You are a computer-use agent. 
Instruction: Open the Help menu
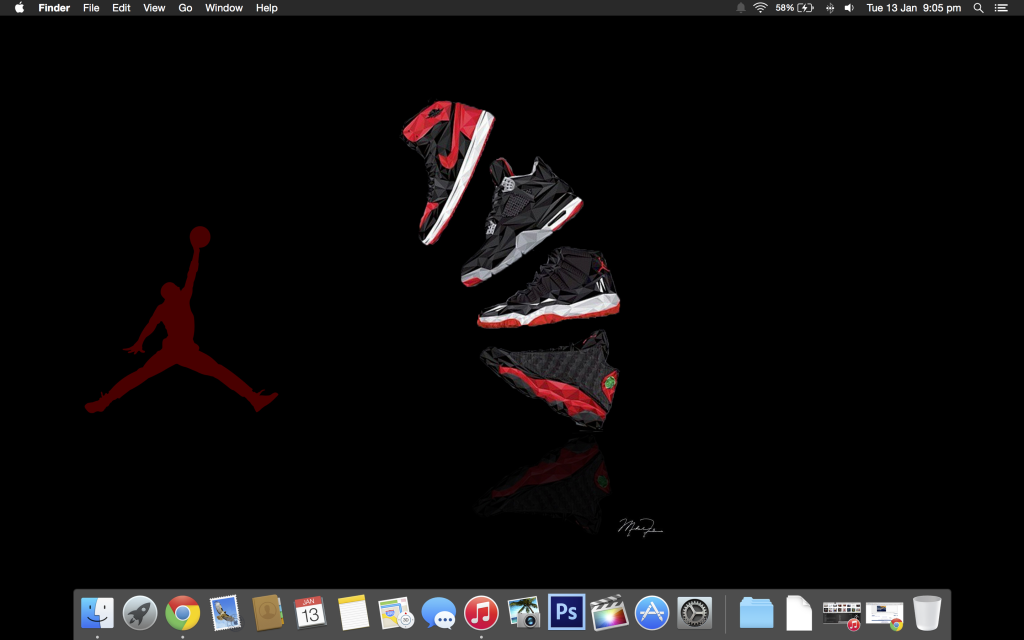click(266, 8)
